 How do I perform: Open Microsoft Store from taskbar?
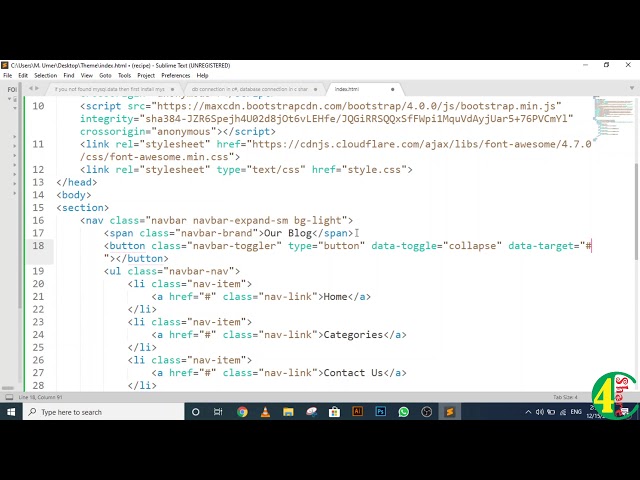pyautogui.click(x=334, y=412)
